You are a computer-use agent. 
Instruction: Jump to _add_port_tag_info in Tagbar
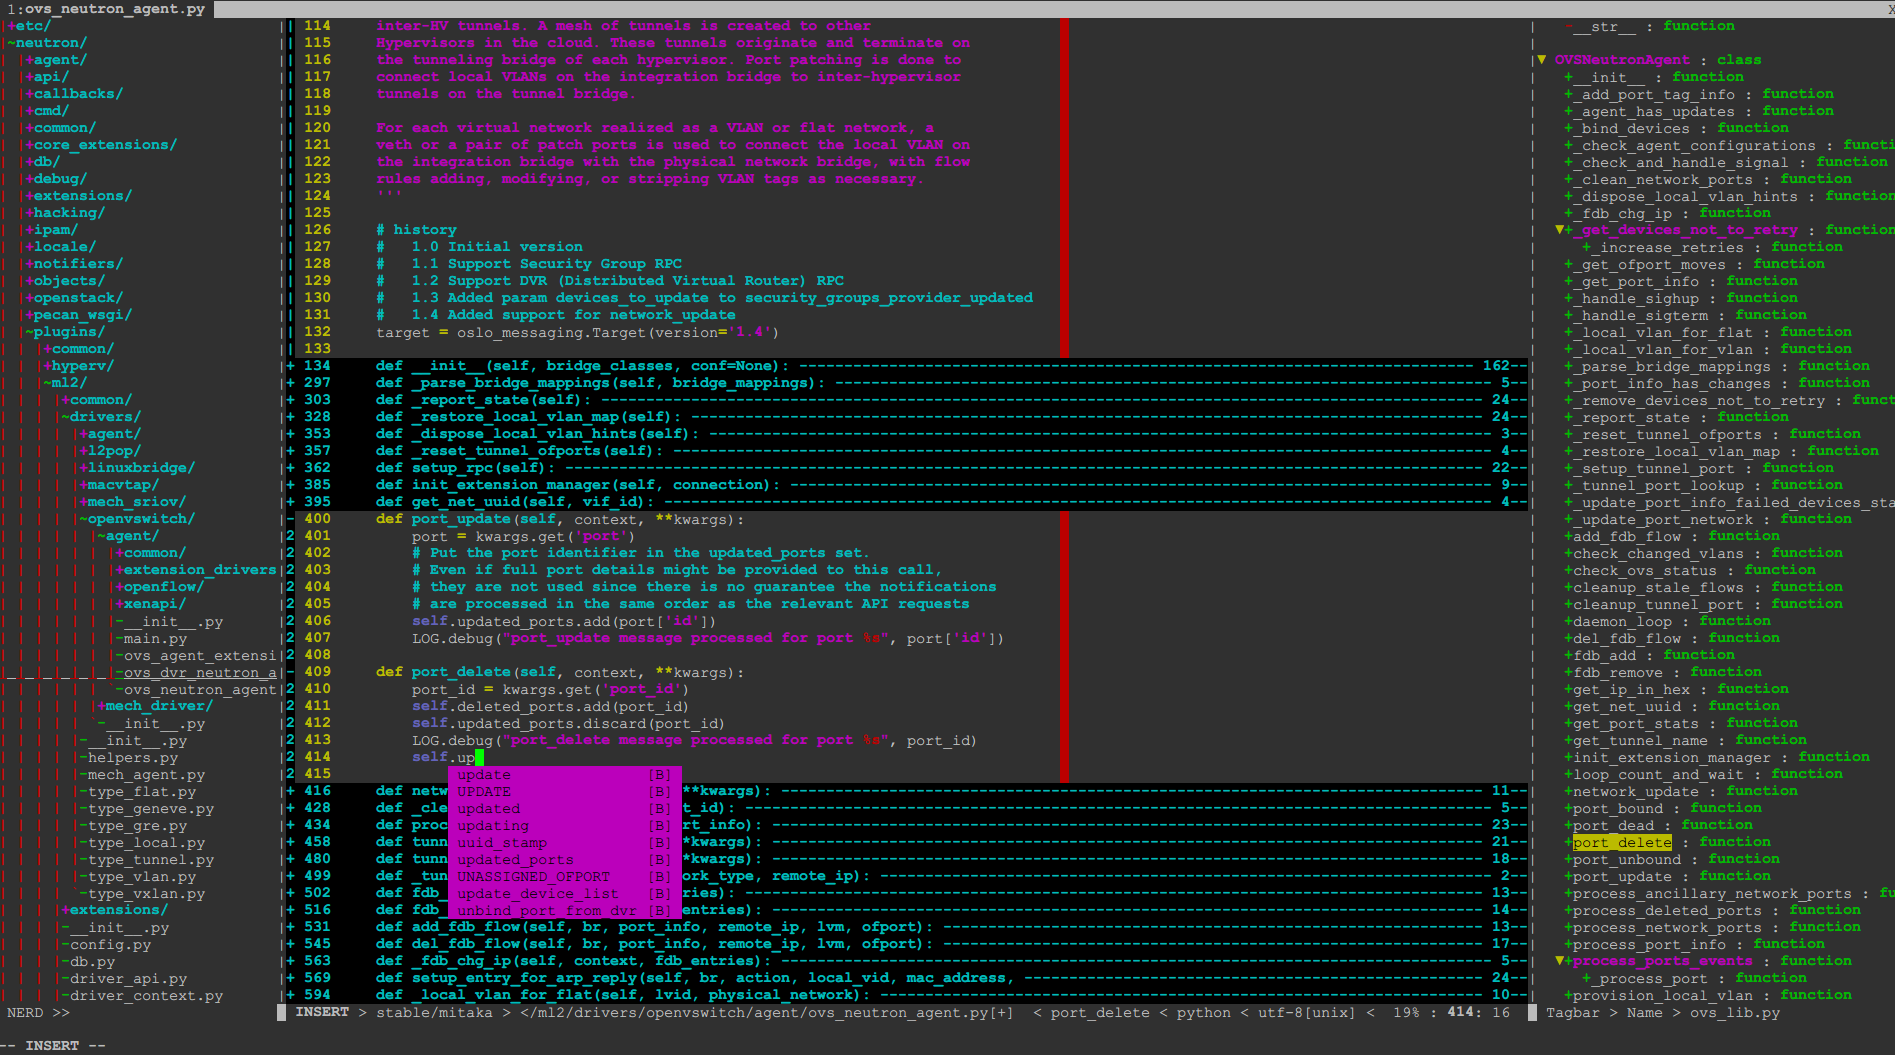tap(1654, 94)
